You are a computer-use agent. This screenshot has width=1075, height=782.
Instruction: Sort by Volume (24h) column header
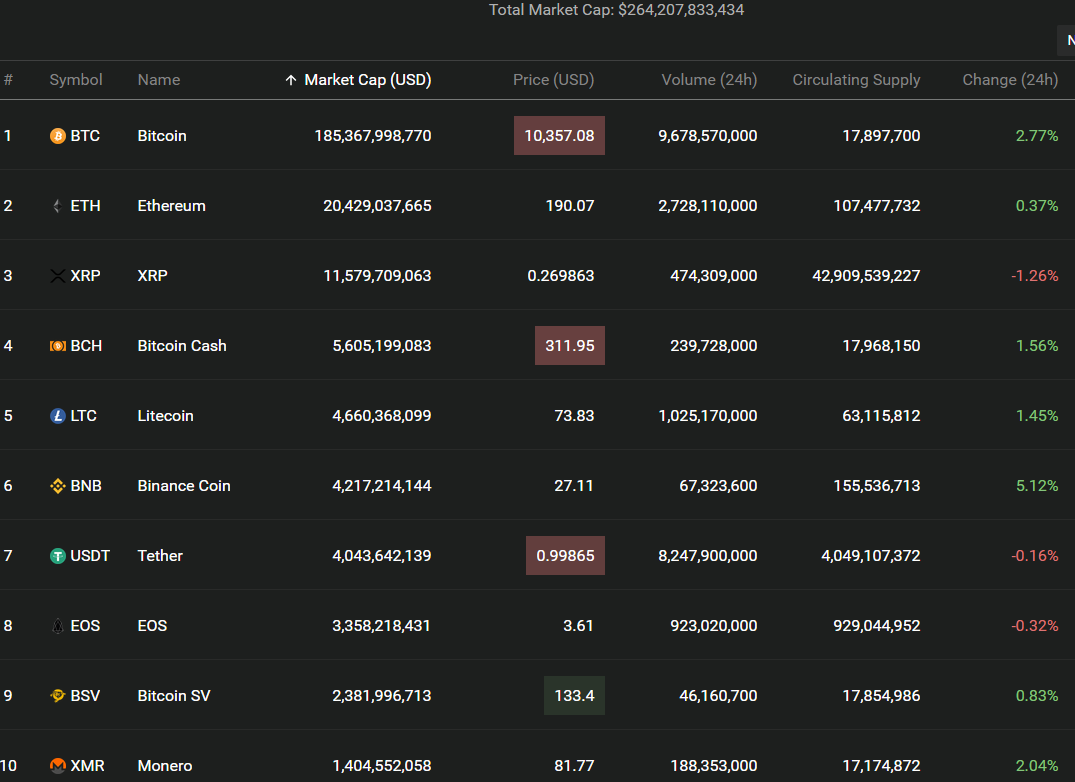point(709,80)
